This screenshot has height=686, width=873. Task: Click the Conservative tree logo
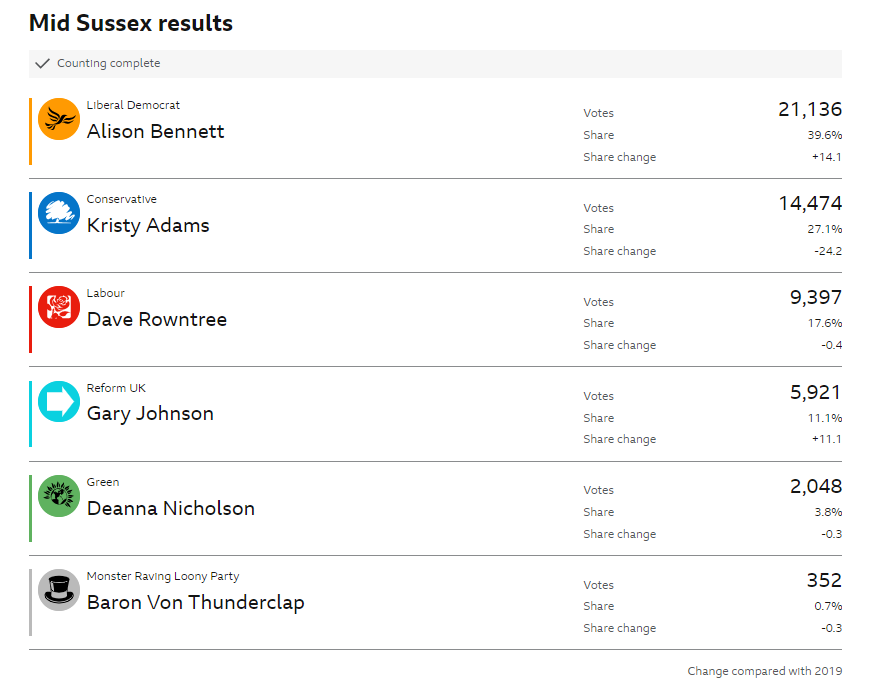[59, 213]
